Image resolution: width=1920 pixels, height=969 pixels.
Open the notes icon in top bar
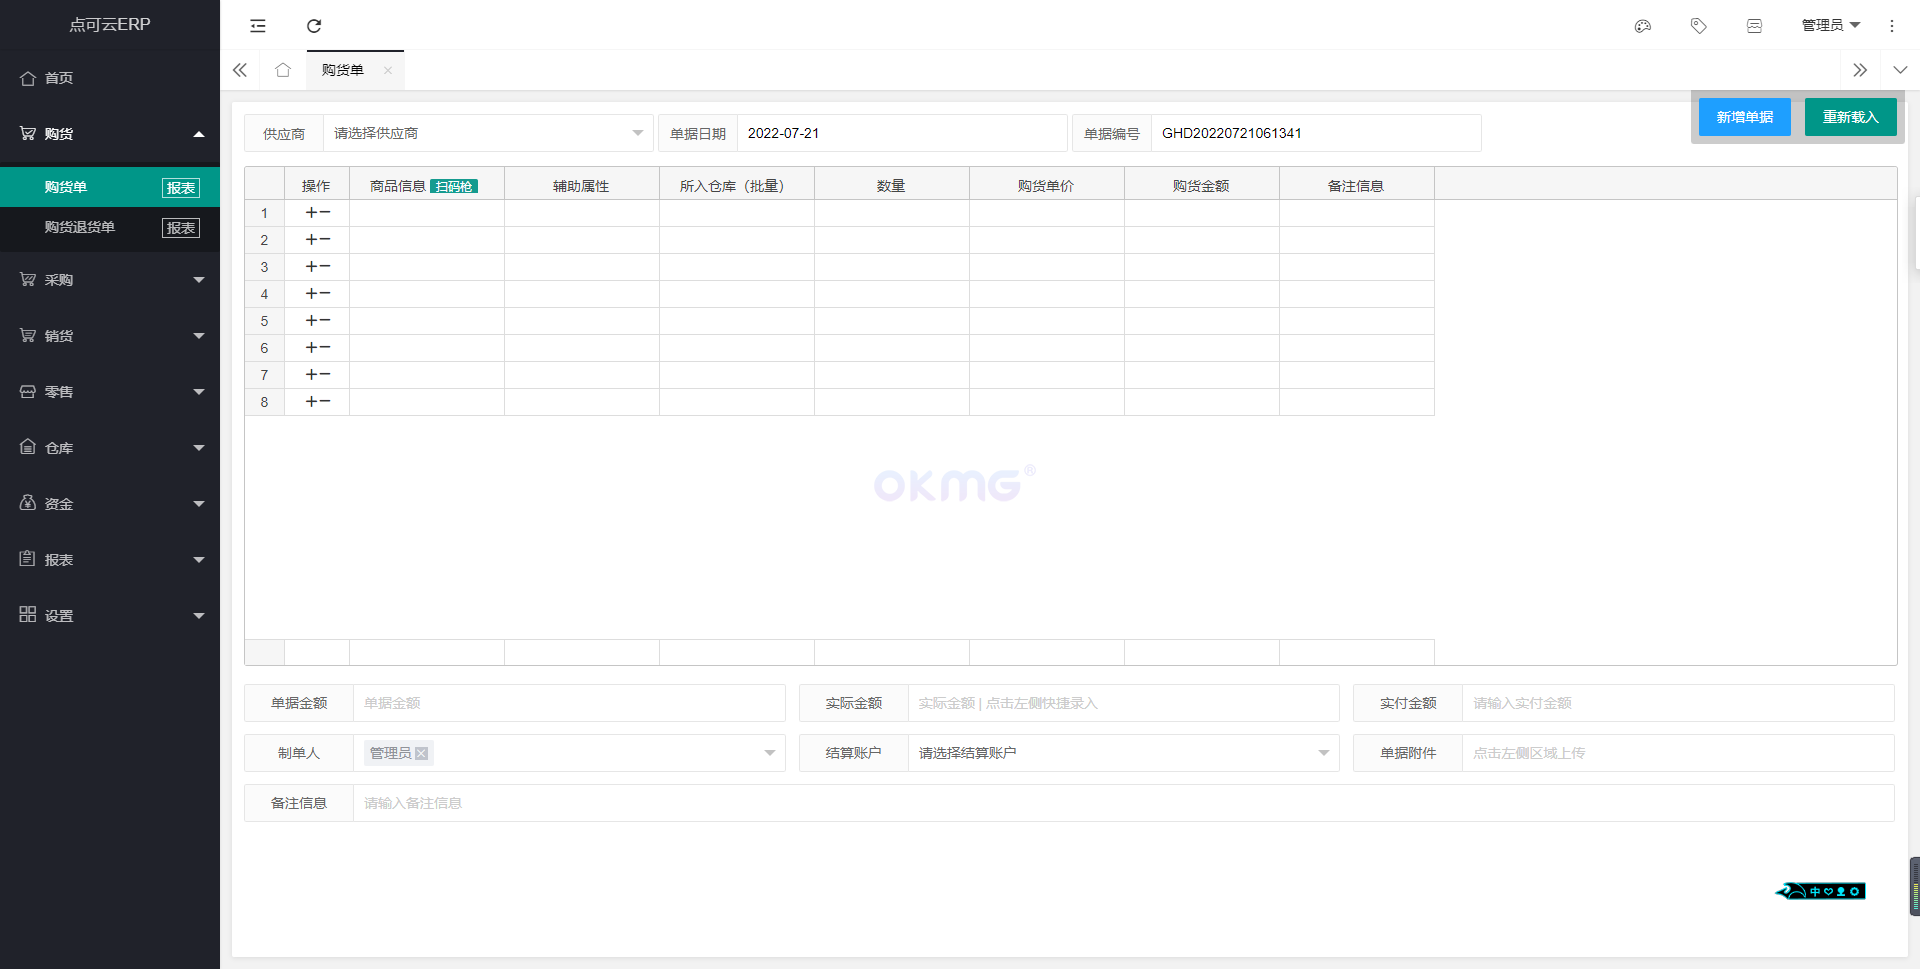tap(1754, 26)
